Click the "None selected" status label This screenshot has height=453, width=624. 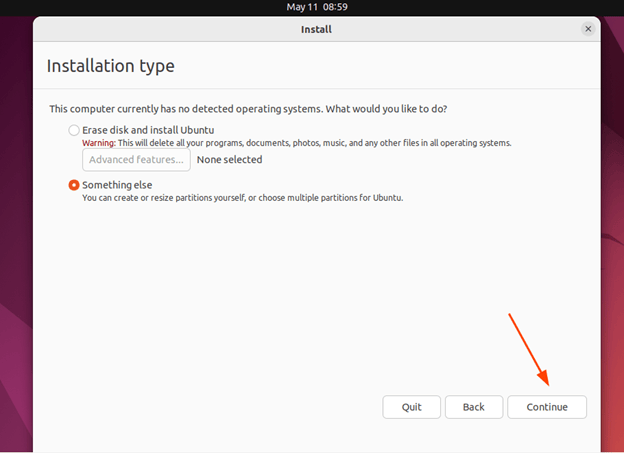click(229, 159)
